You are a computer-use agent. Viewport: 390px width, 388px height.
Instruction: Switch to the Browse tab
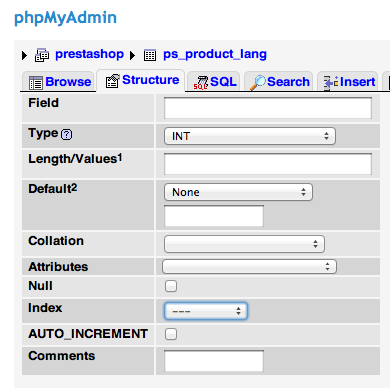tap(58, 82)
